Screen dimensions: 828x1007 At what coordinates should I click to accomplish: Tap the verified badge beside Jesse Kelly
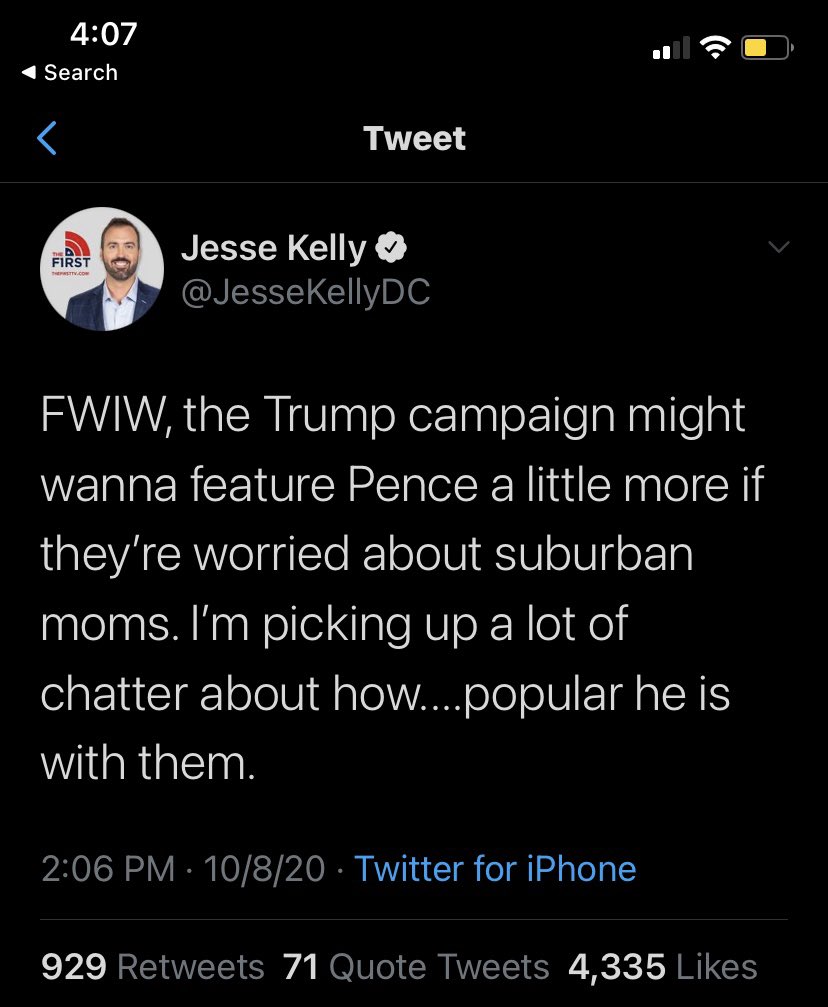tap(391, 248)
